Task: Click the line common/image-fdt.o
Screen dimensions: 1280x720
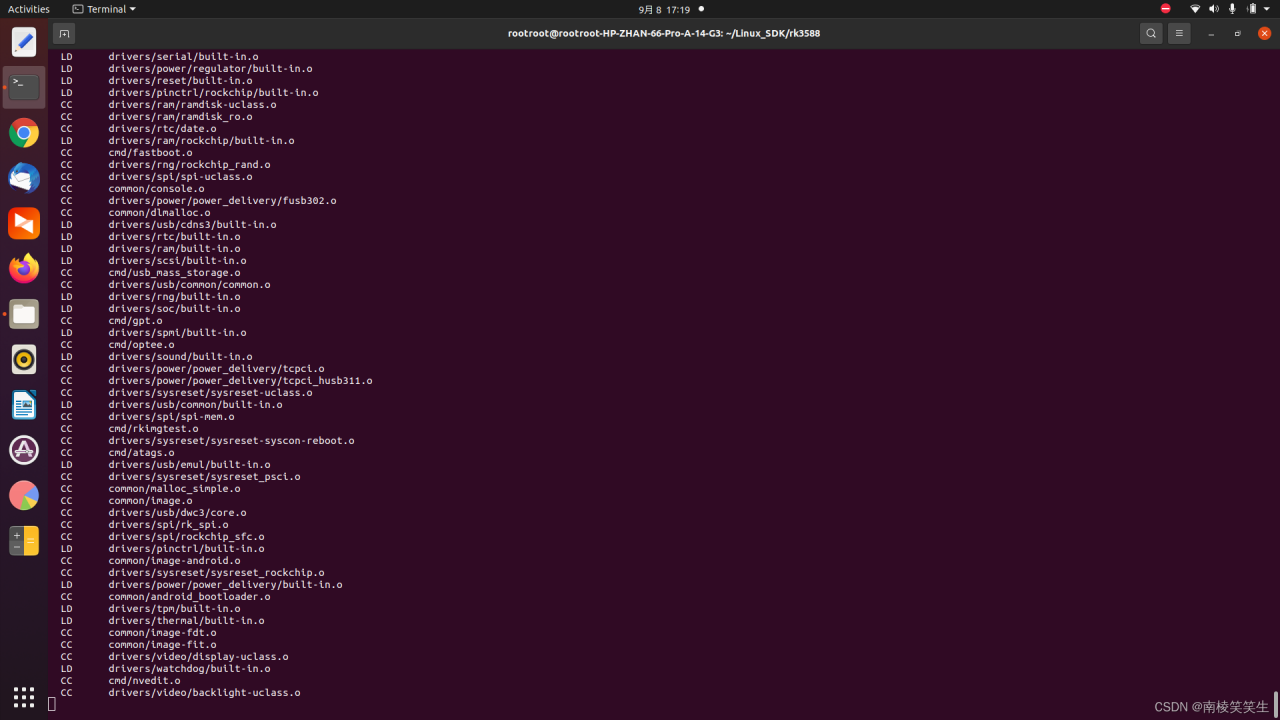Action: coord(163,633)
